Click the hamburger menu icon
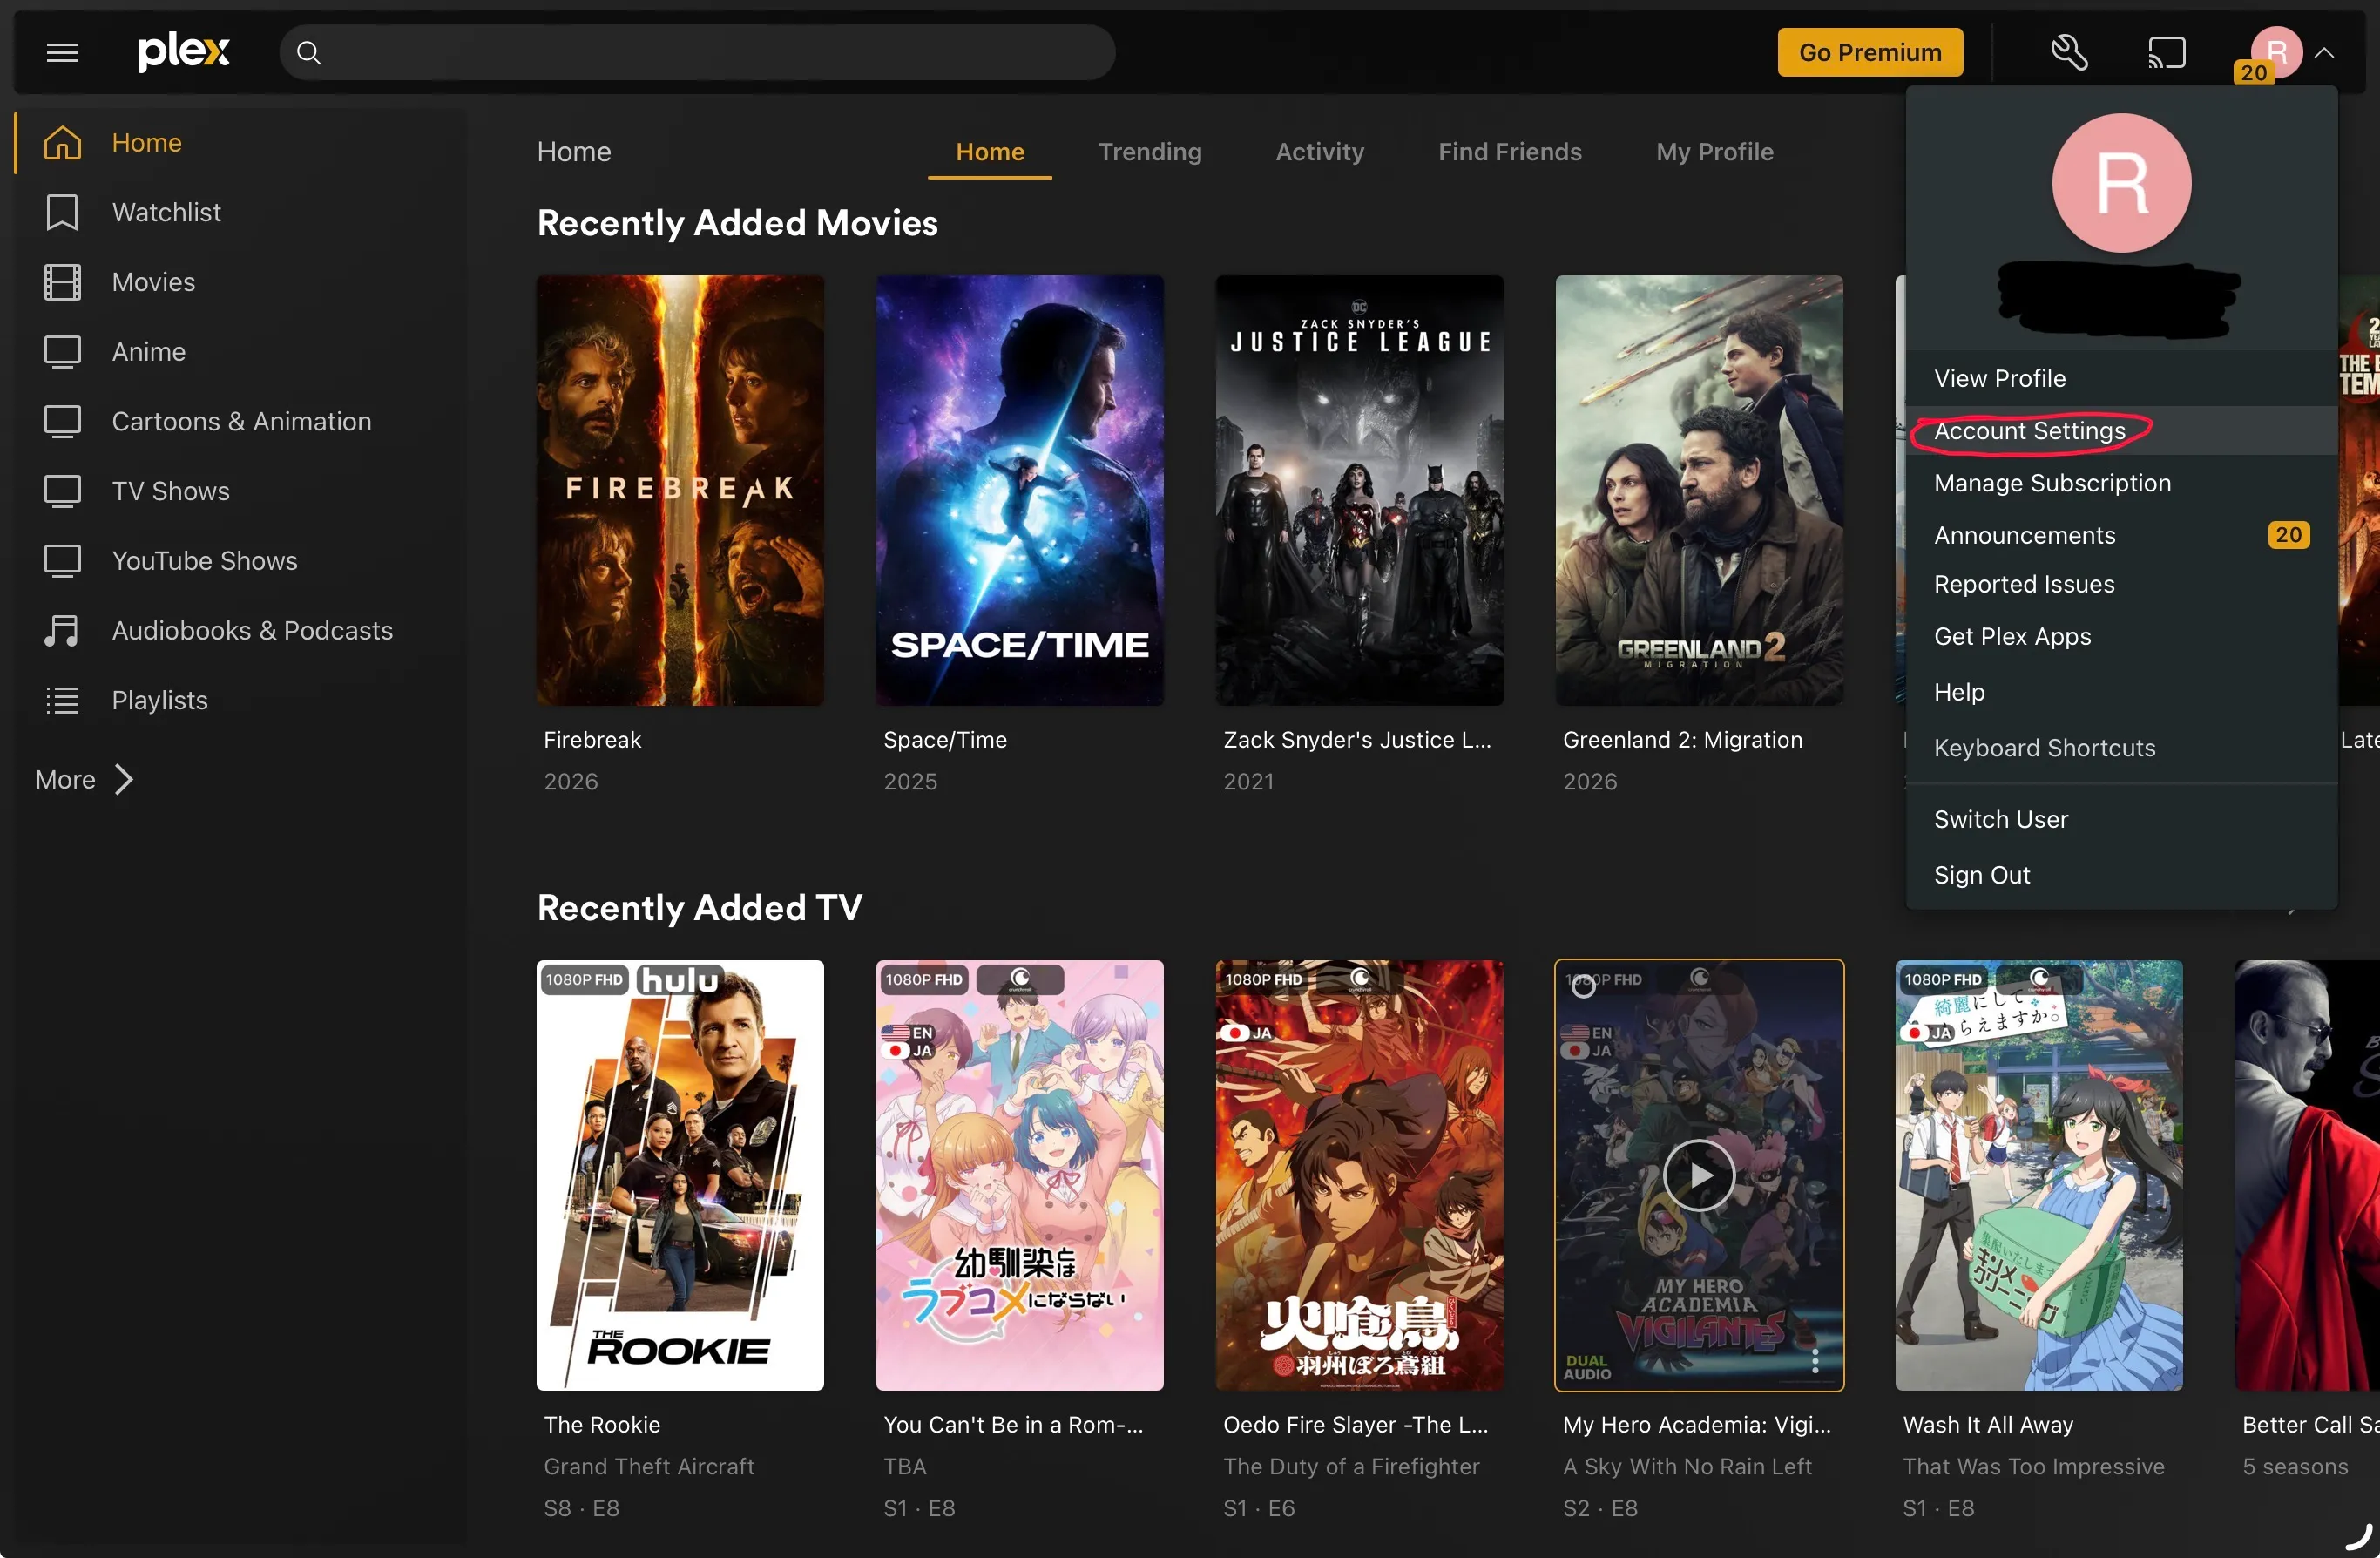 62,52
